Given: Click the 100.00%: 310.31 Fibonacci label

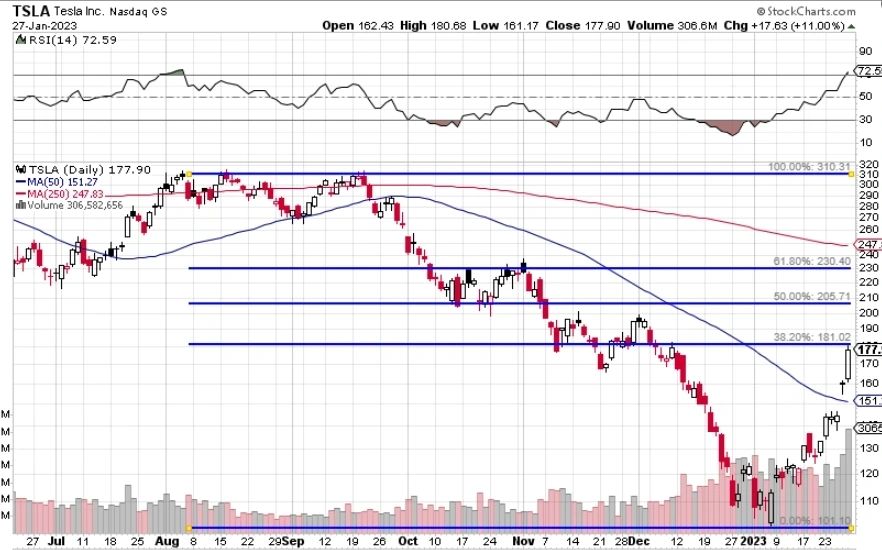Looking at the screenshot, I should [809, 166].
